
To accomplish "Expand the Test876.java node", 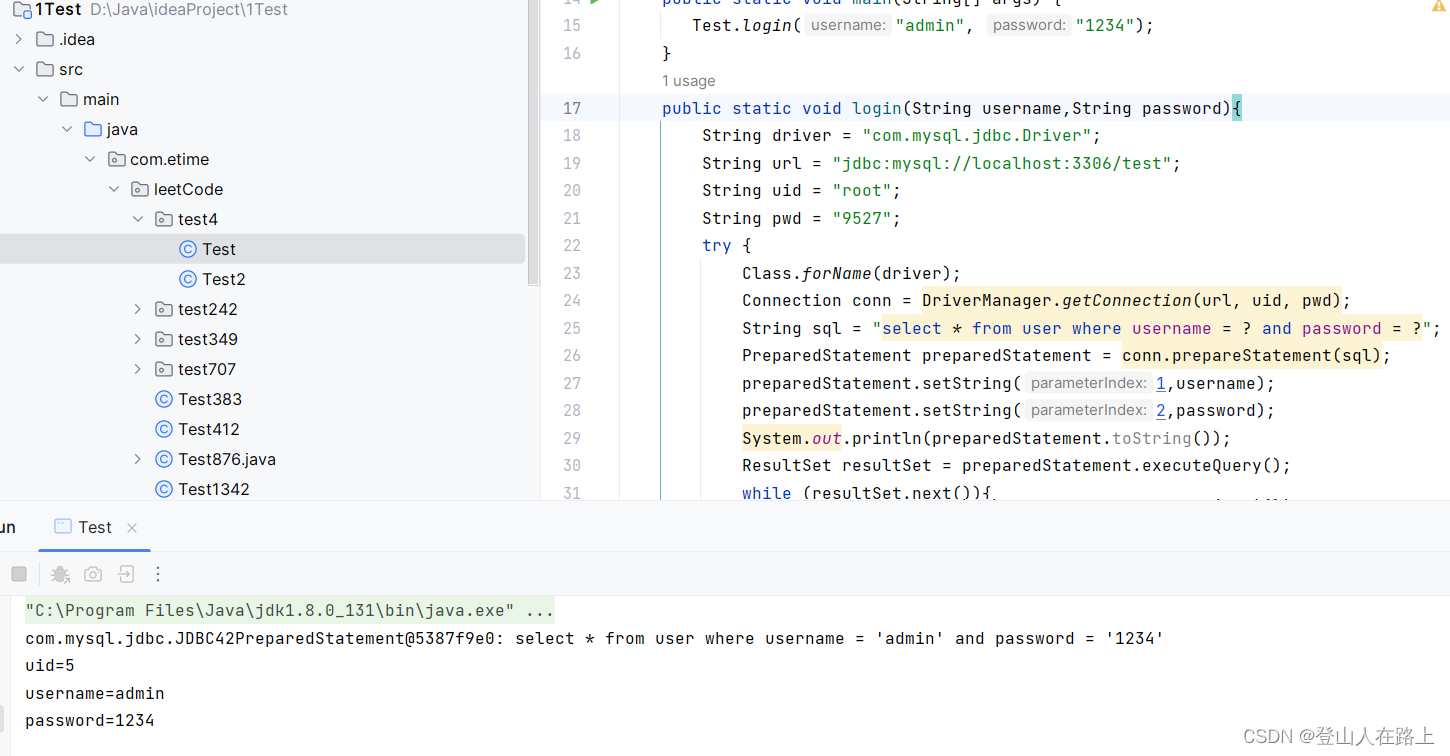I will [x=138, y=459].
